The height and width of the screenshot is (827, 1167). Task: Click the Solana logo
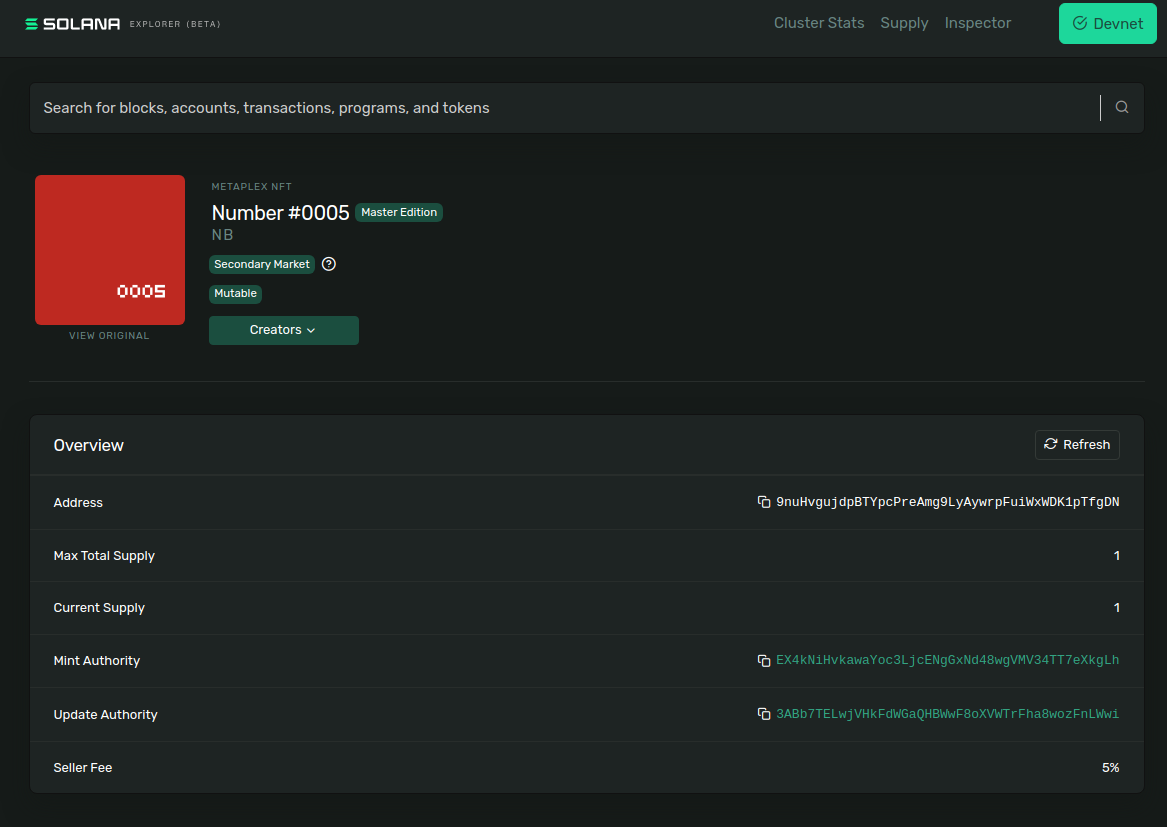(72, 24)
